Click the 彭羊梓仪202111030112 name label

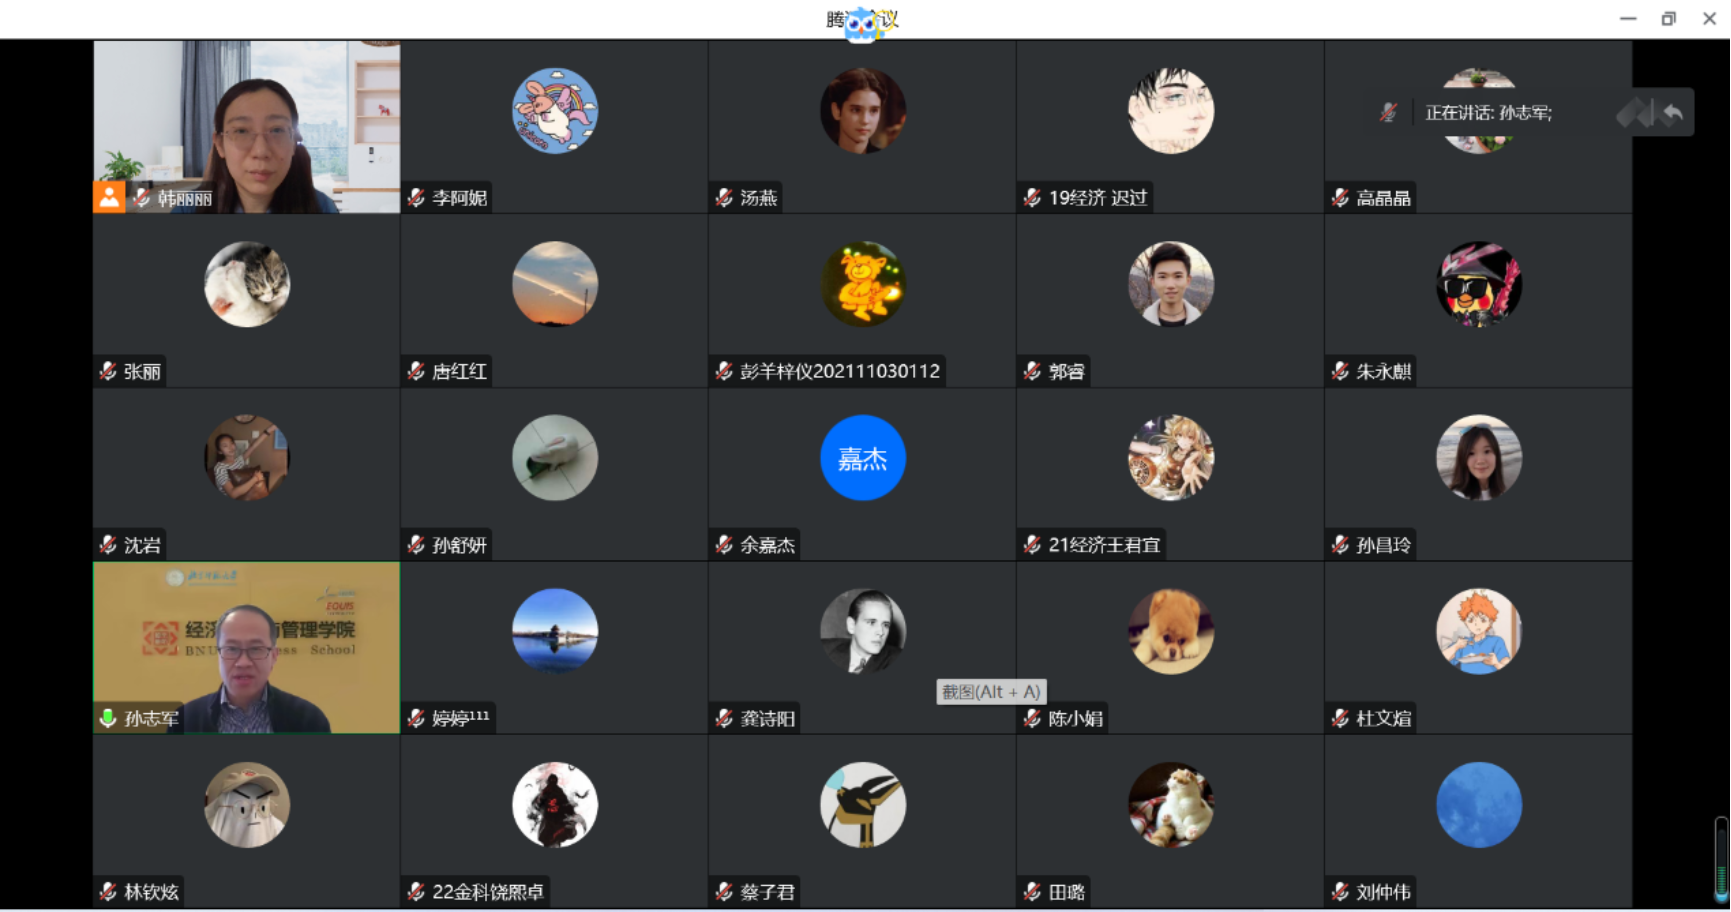click(840, 371)
